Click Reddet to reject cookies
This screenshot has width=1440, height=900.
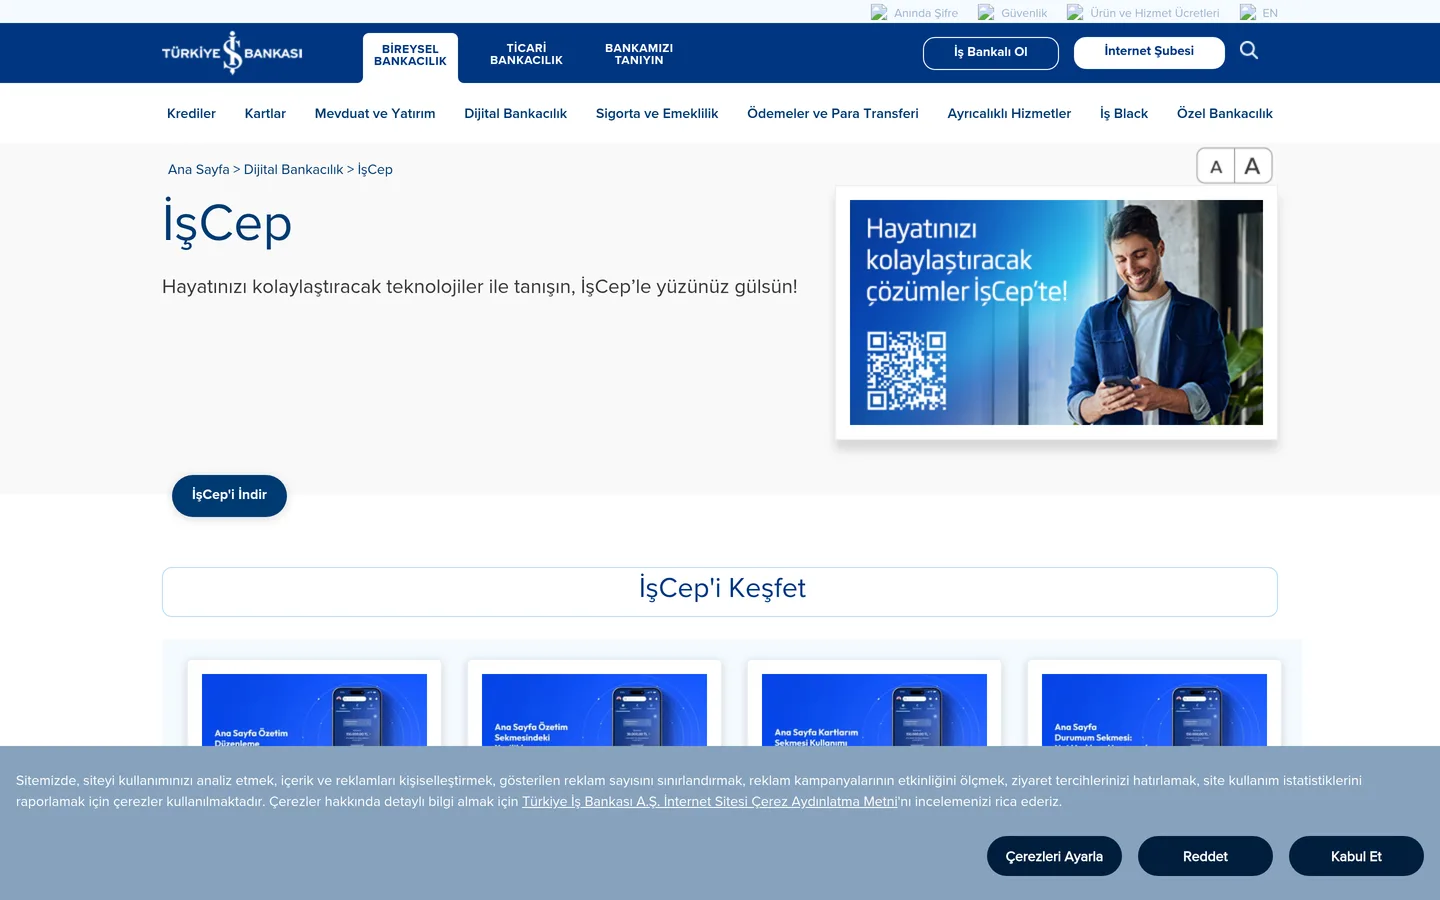click(1205, 856)
